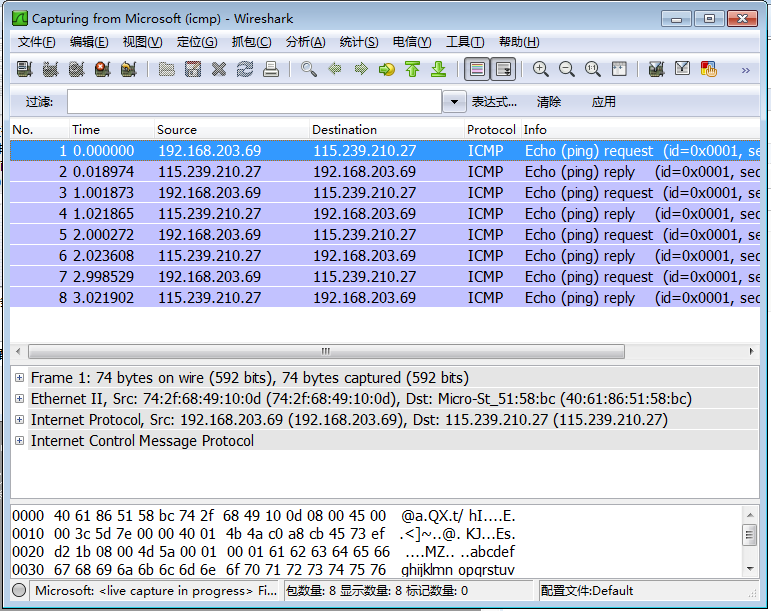Toggle packet list colorization

click(477, 69)
